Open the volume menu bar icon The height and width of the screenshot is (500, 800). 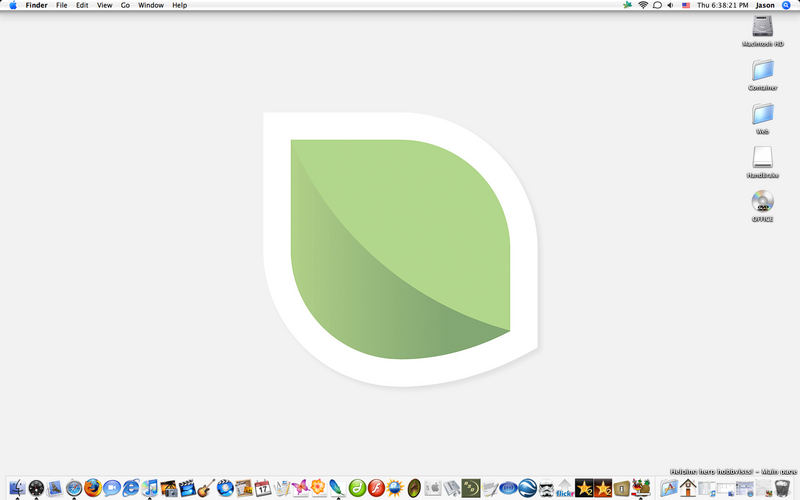pos(670,5)
